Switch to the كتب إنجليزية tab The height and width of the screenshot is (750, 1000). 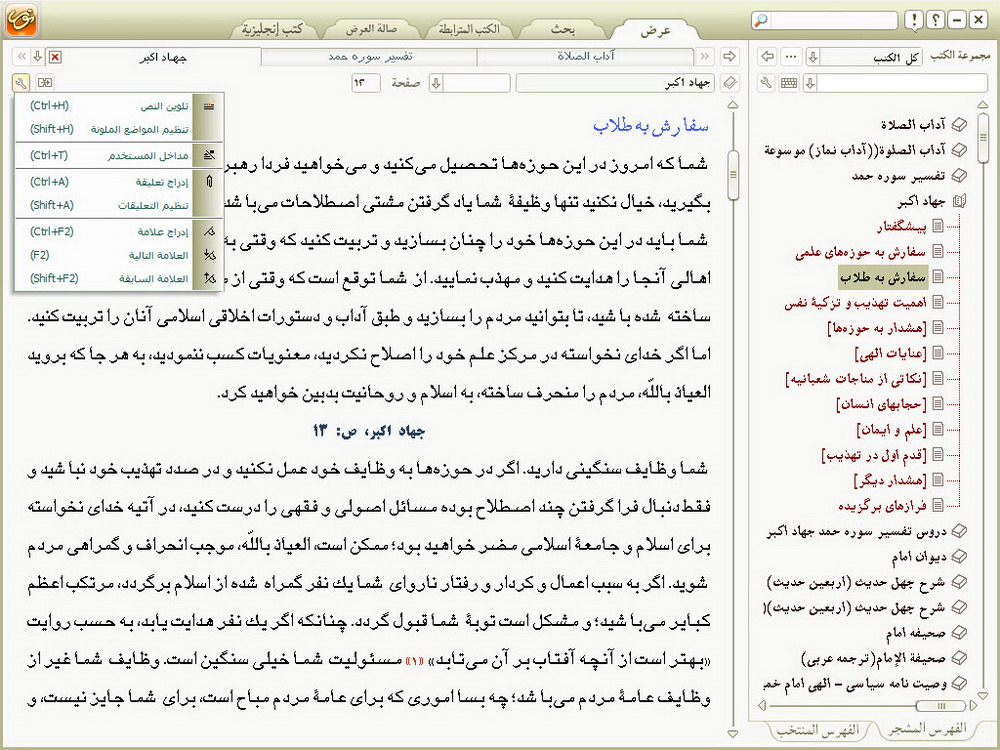point(272,29)
